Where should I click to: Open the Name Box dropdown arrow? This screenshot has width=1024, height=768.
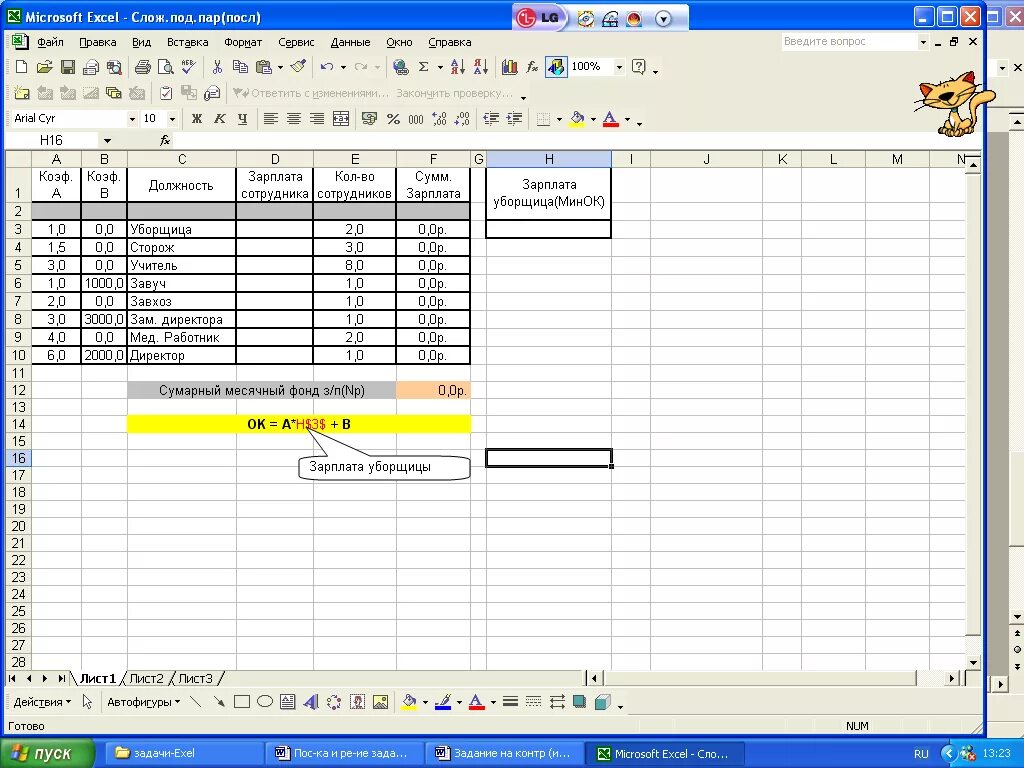(107, 140)
